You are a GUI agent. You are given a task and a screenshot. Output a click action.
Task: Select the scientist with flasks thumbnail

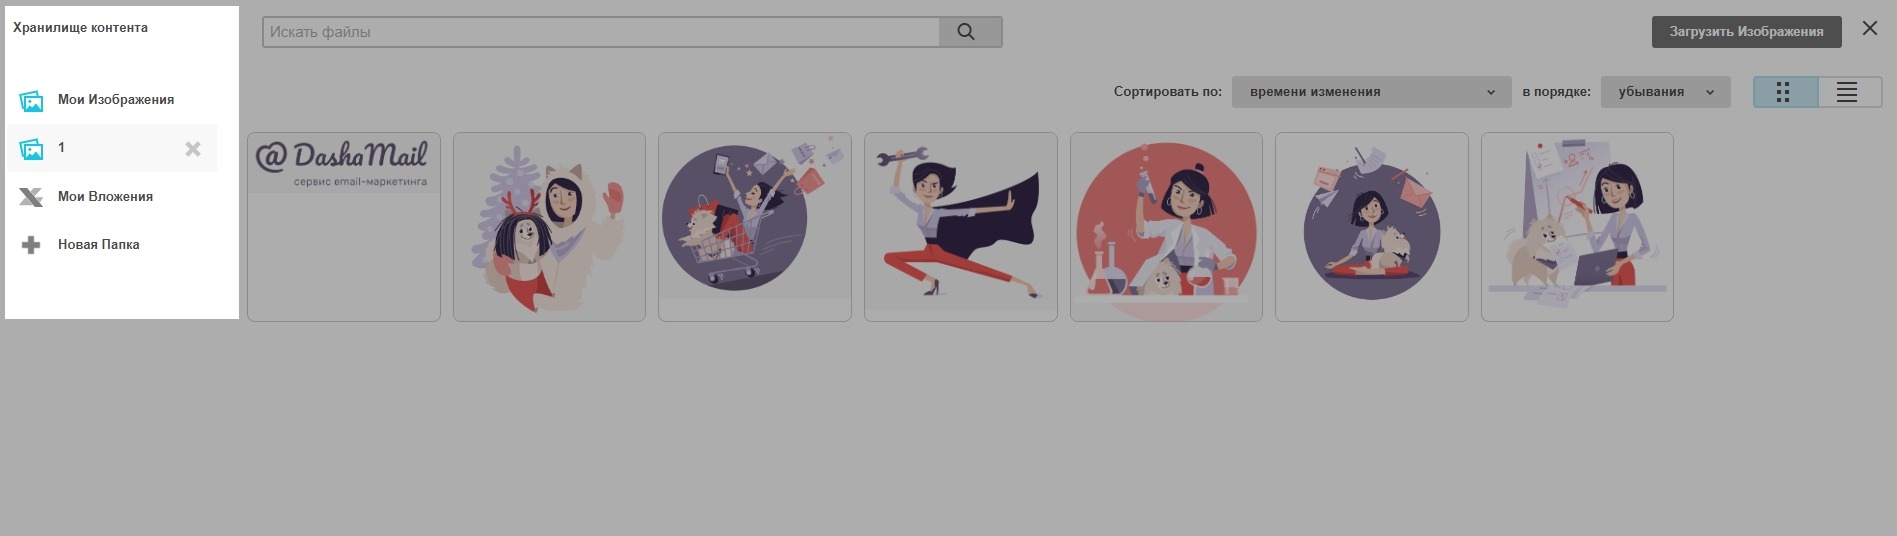1166,227
